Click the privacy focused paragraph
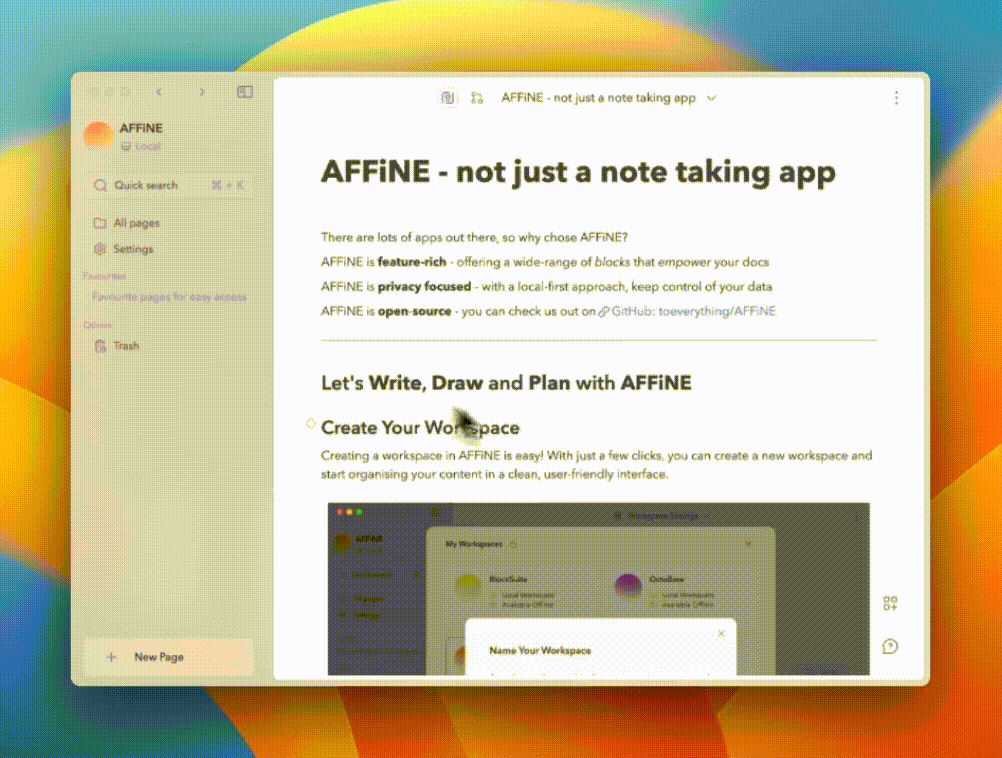This screenshot has height=758, width=1002. (546, 286)
